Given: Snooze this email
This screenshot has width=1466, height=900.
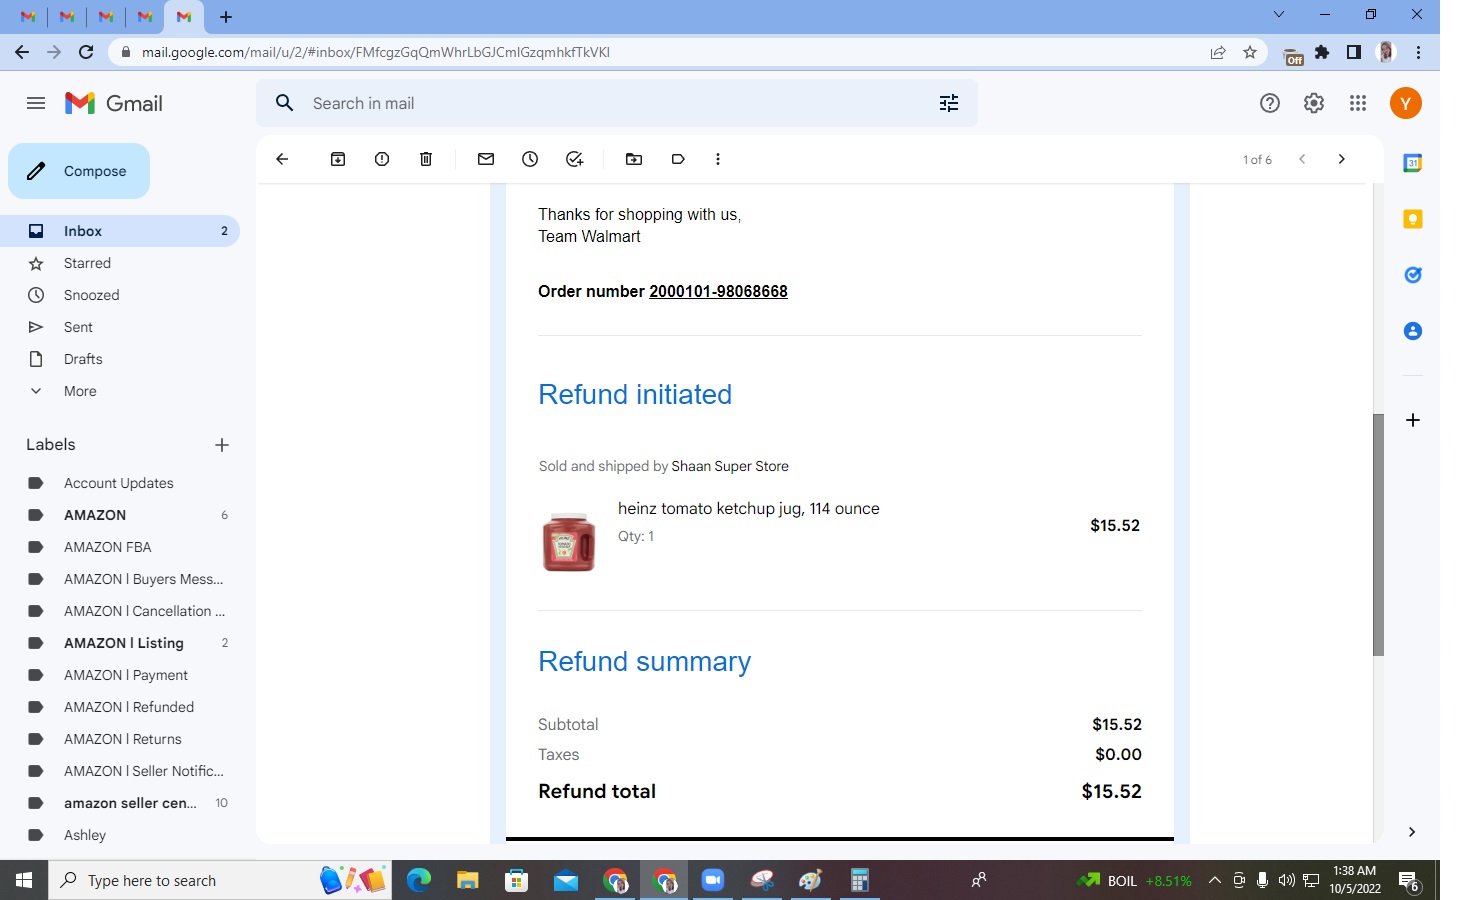Looking at the screenshot, I should 530,159.
